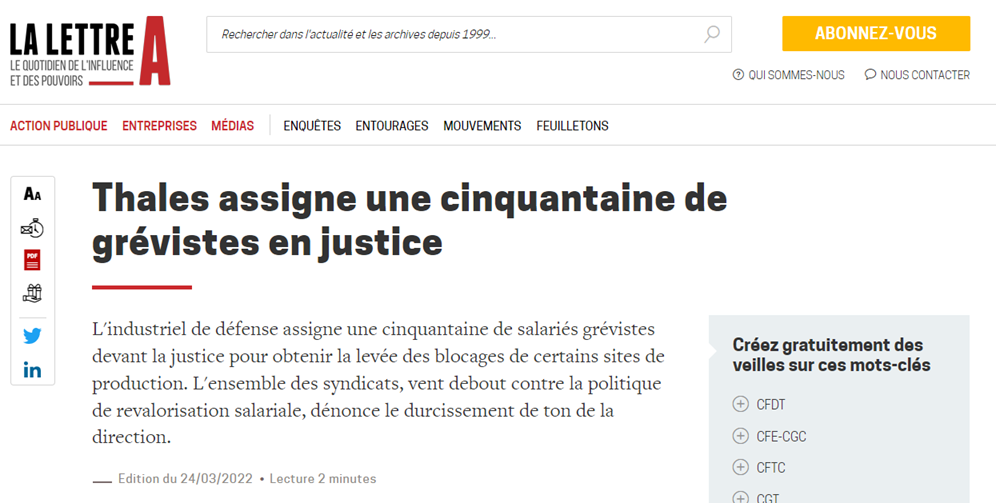Click the CFTC keyword label
This screenshot has width=996, height=503.
tap(771, 468)
